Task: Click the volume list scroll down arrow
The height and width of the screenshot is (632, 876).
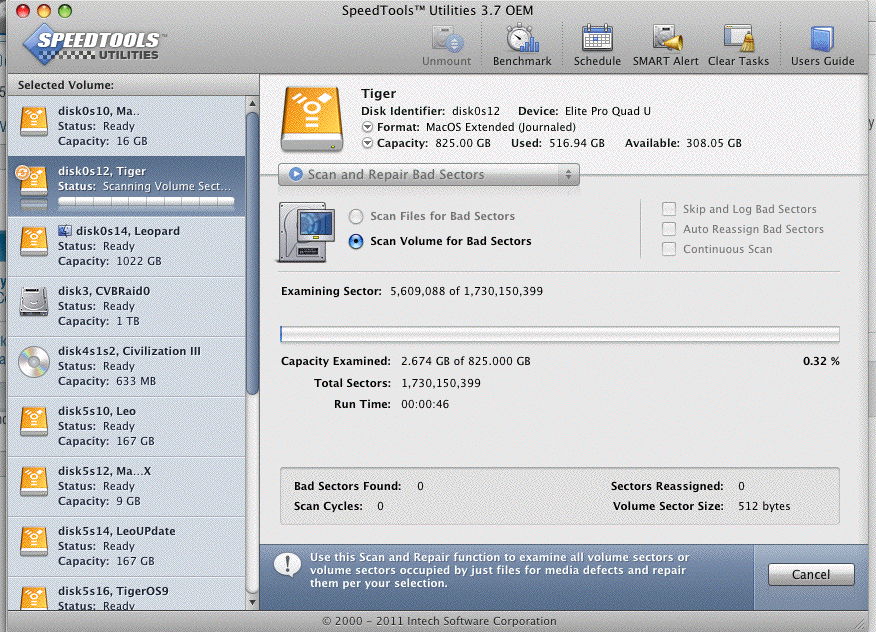Action: click(x=252, y=602)
